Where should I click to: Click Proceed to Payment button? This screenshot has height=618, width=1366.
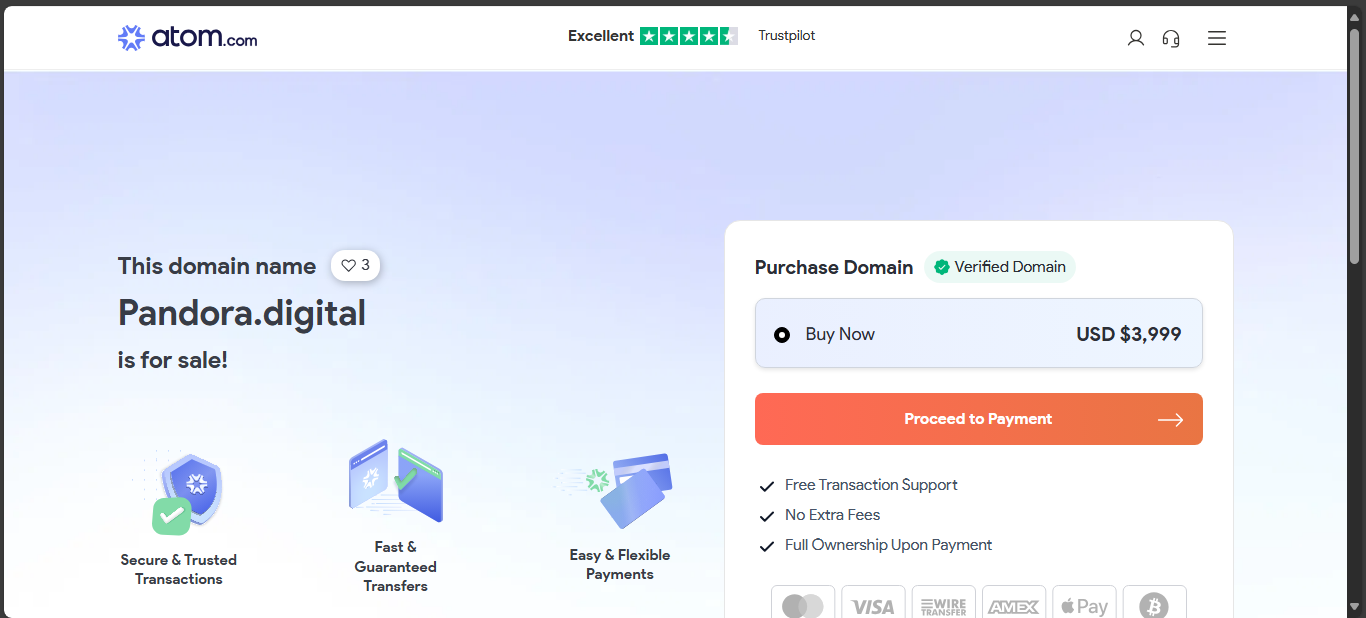coord(978,419)
